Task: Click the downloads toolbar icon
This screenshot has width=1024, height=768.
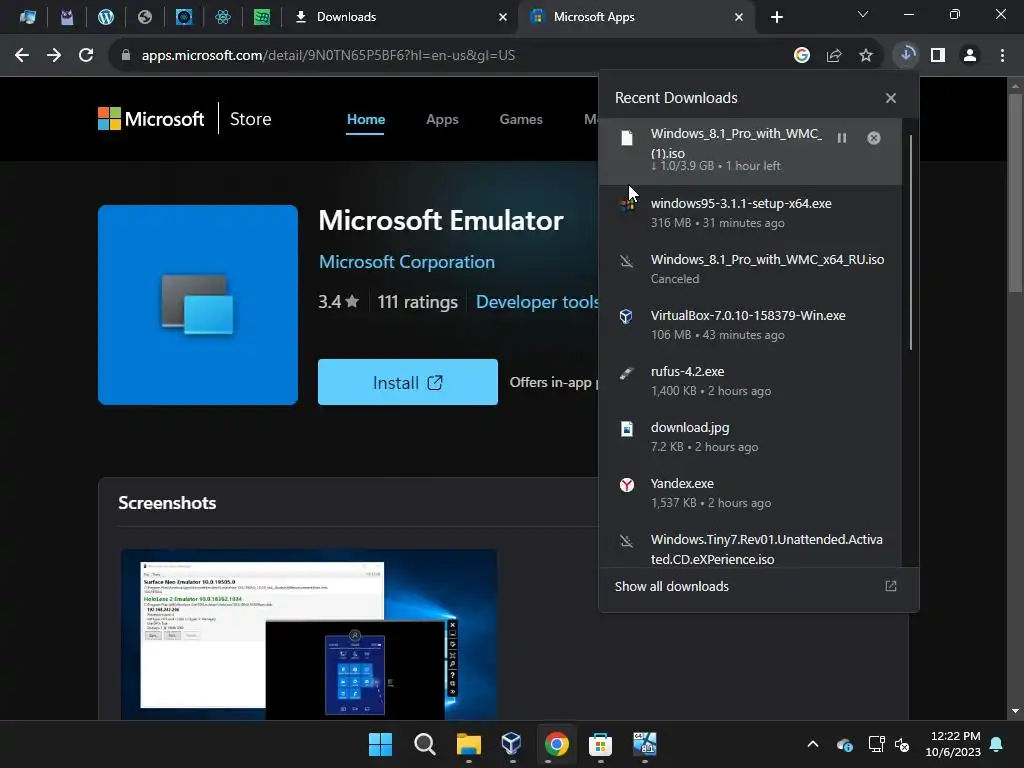Action: [906, 55]
